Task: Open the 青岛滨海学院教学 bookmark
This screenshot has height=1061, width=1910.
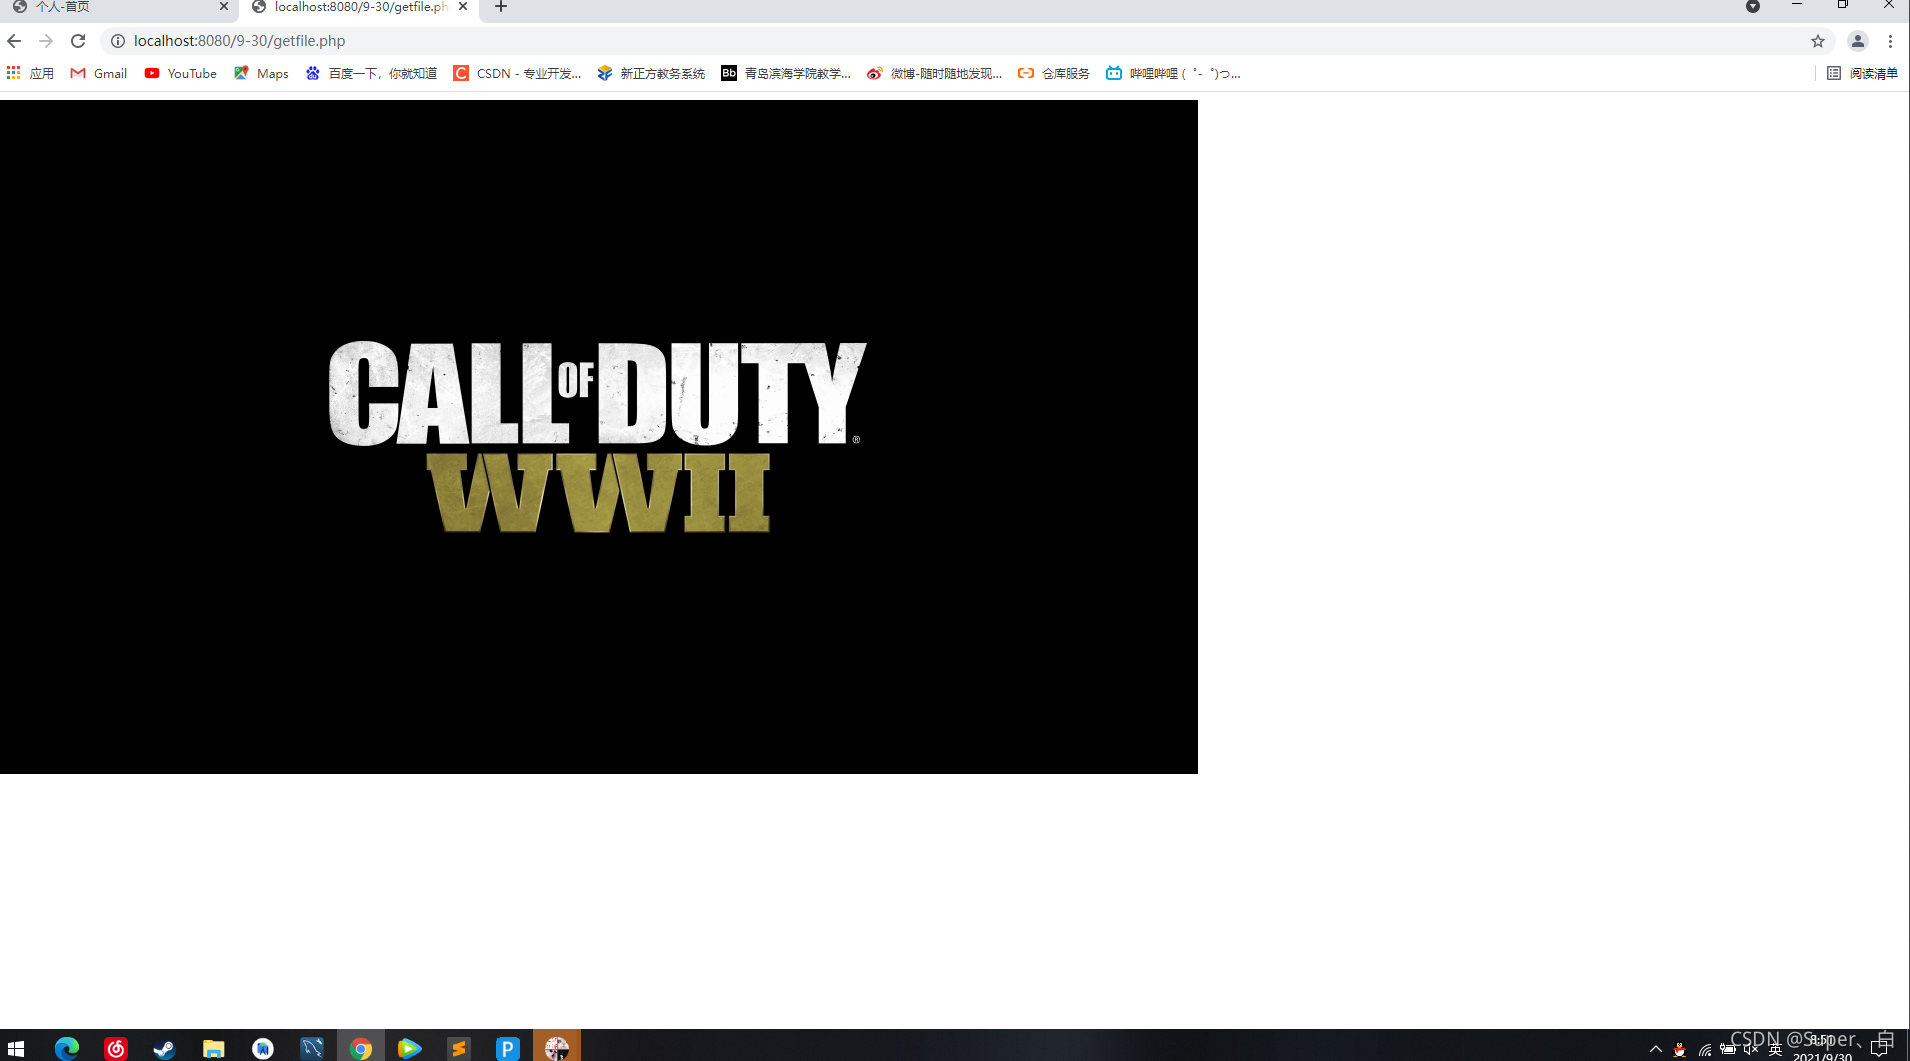Action: [786, 73]
